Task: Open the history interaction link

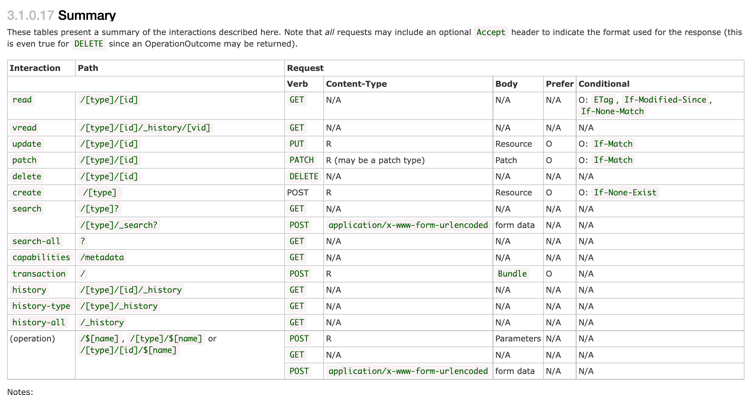Action: pos(29,290)
